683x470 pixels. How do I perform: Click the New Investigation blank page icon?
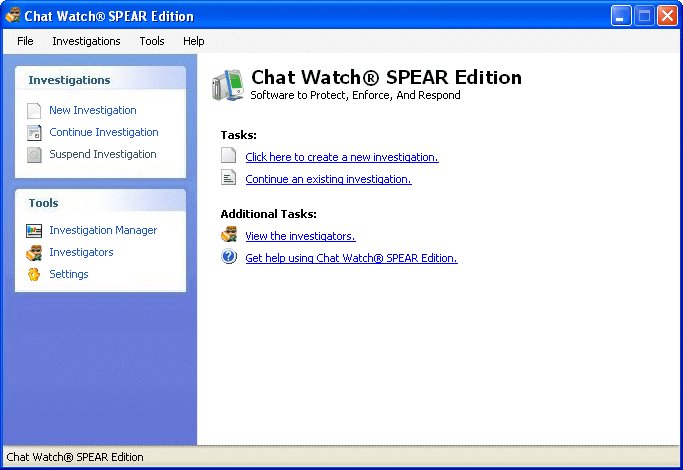pos(34,111)
